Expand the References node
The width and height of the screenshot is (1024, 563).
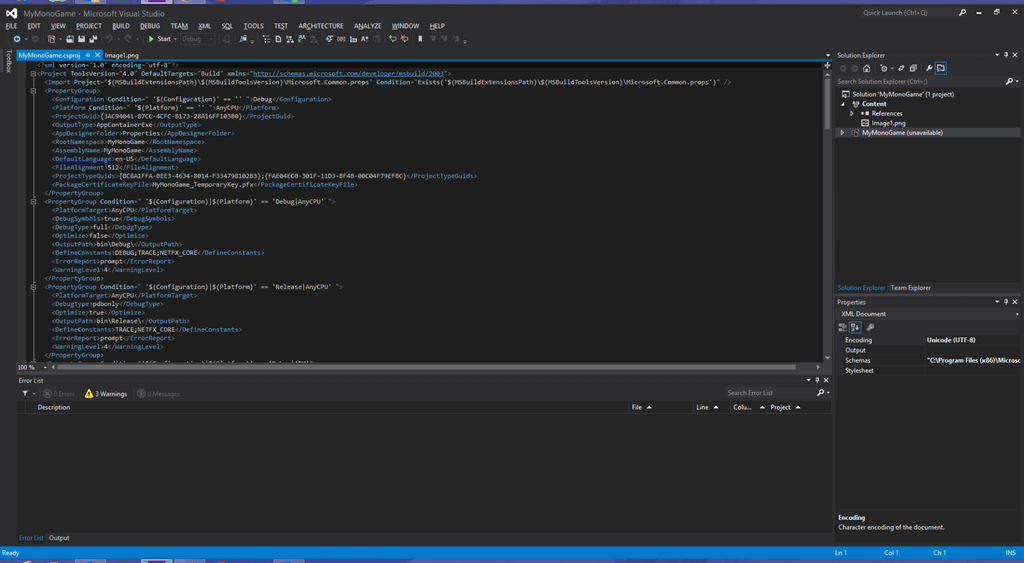pyautogui.click(x=852, y=114)
